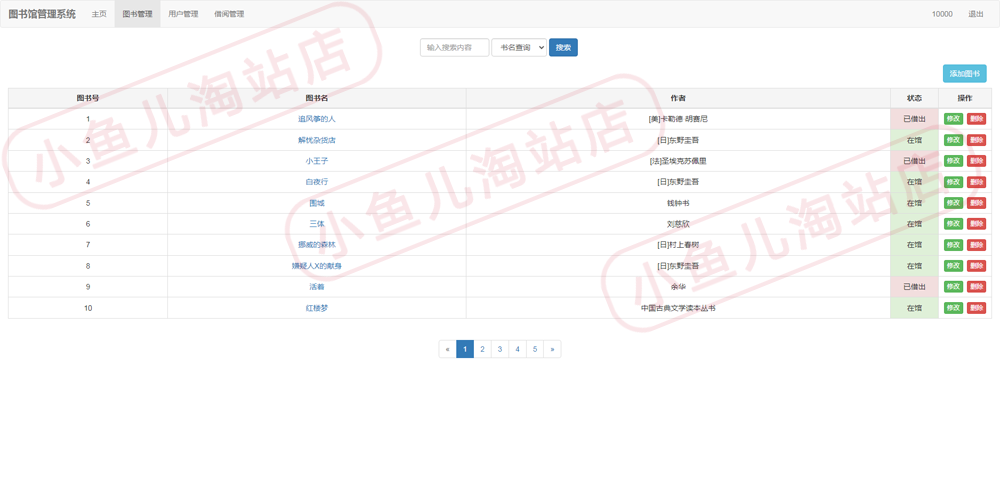Select pagination page 5
This screenshot has width=1000, height=503.
point(535,349)
